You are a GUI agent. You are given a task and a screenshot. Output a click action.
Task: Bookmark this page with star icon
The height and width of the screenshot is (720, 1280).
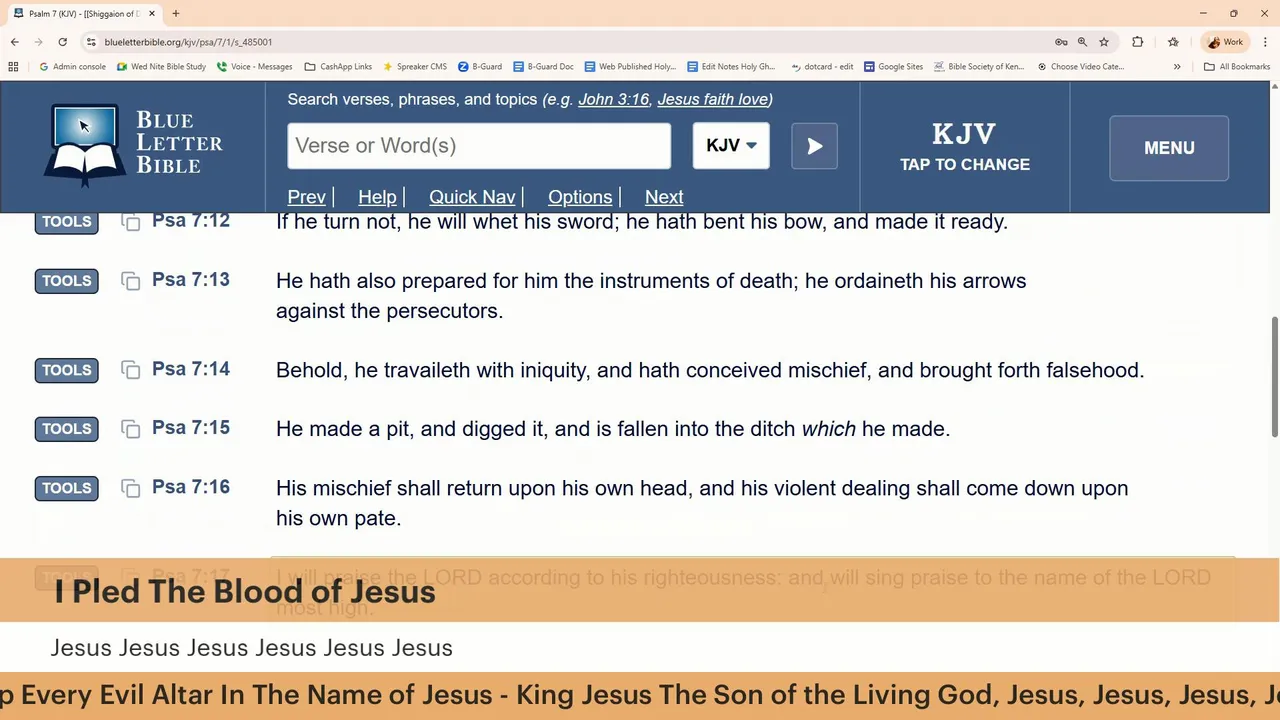pos(1104,42)
